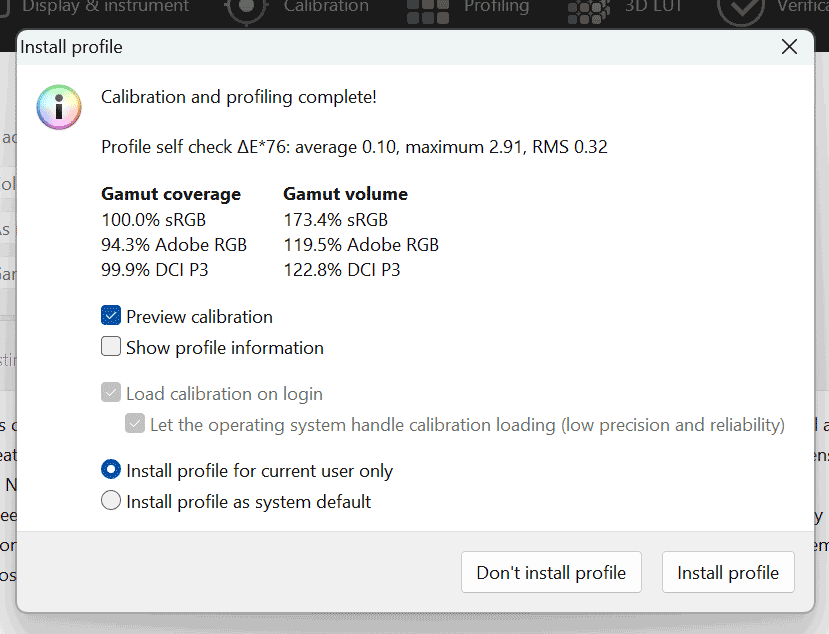Click Profile self check ΔE*76 text
829x634 pixels.
coord(354,146)
